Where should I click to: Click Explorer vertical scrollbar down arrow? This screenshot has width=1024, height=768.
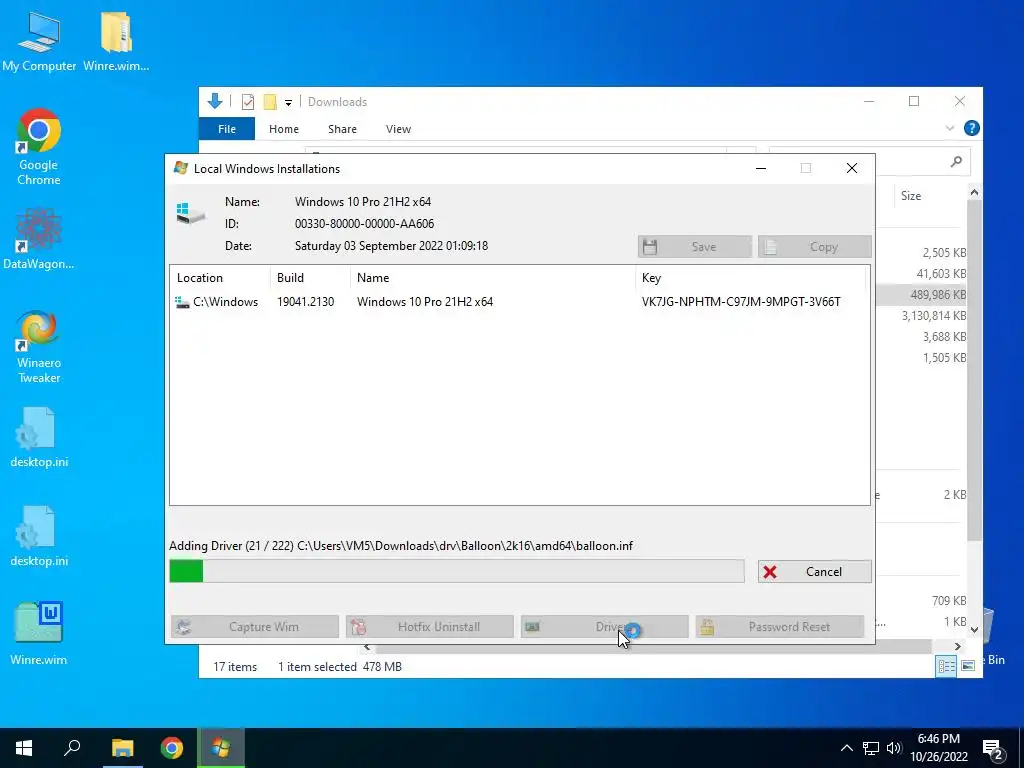click(974, 630)
